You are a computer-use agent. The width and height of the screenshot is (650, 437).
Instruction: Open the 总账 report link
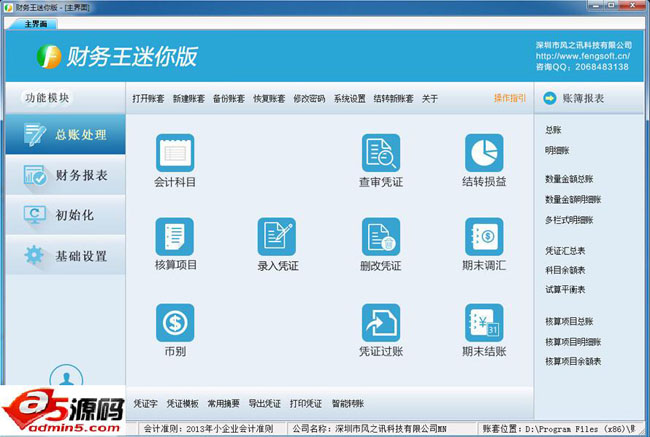point(553,130)
